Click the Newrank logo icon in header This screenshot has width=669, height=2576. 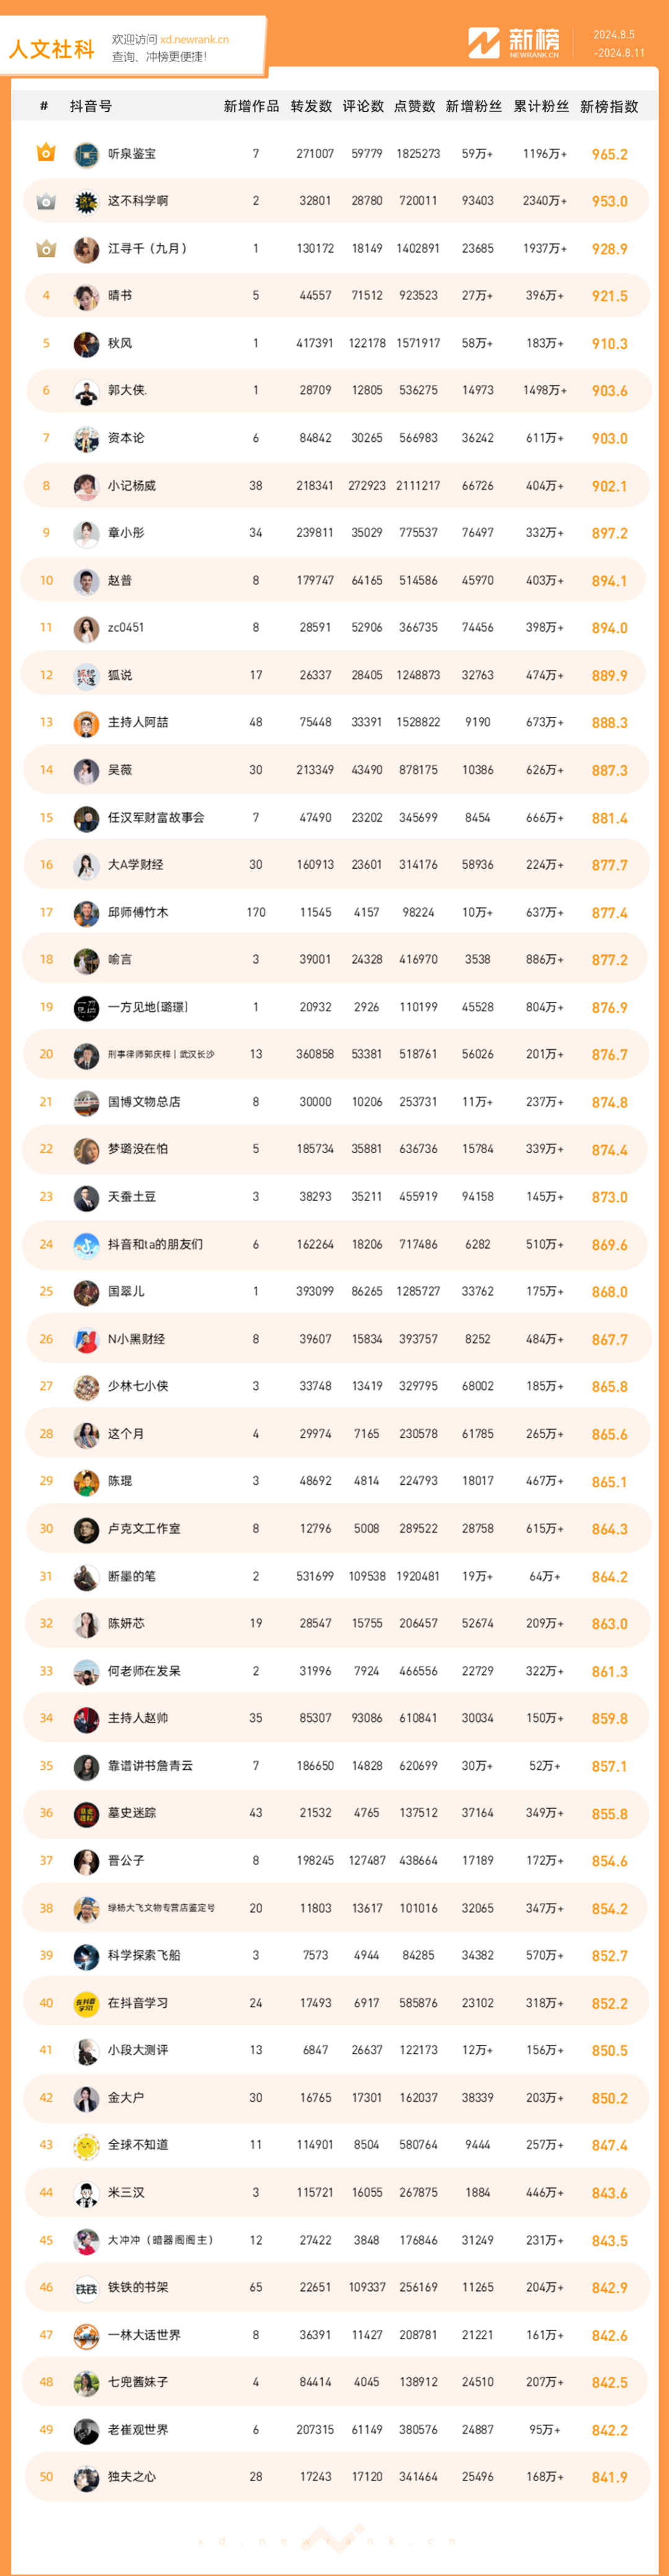(x=484, y=43)
